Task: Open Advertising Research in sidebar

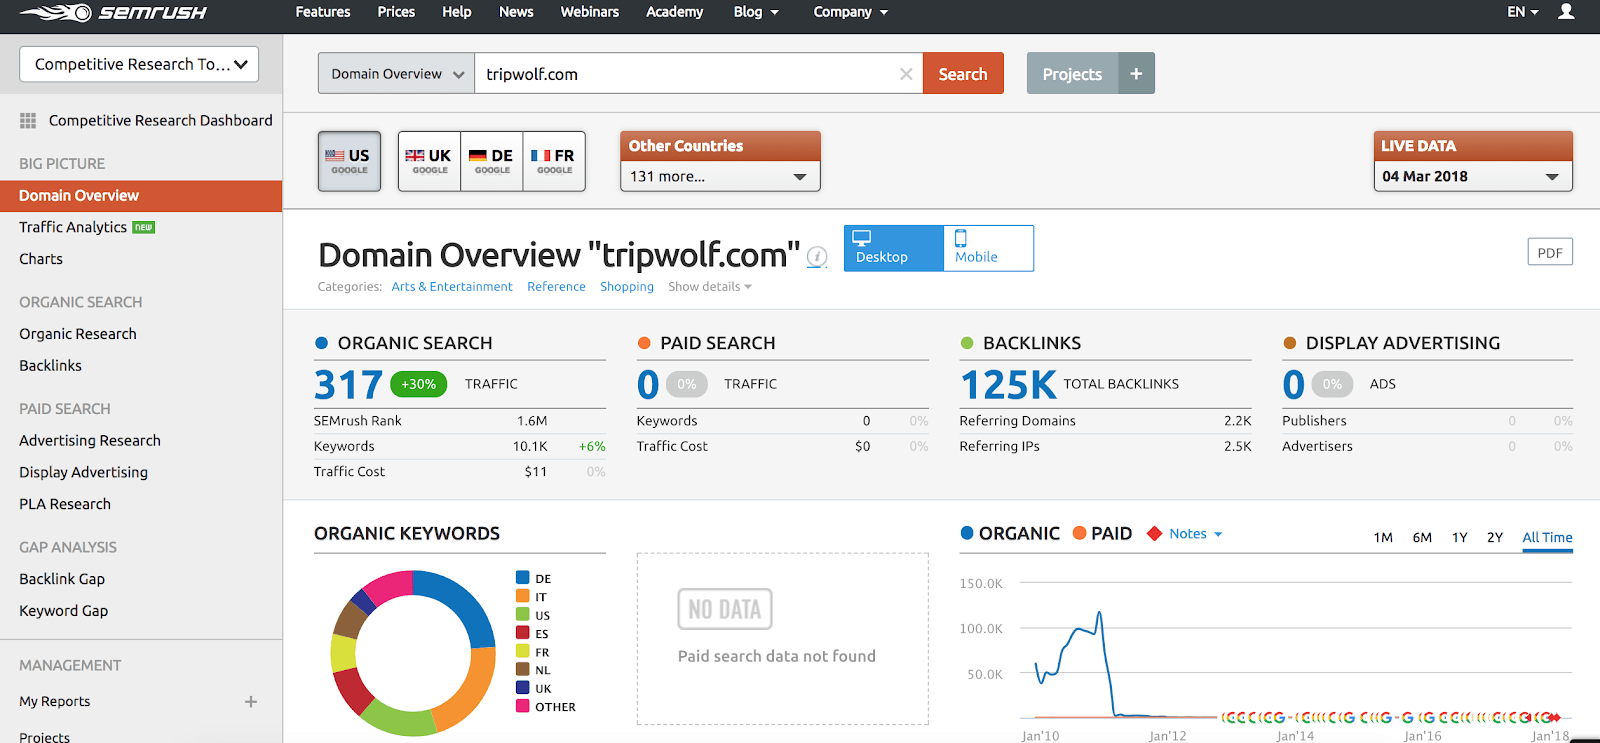Action: click(90, 441)
